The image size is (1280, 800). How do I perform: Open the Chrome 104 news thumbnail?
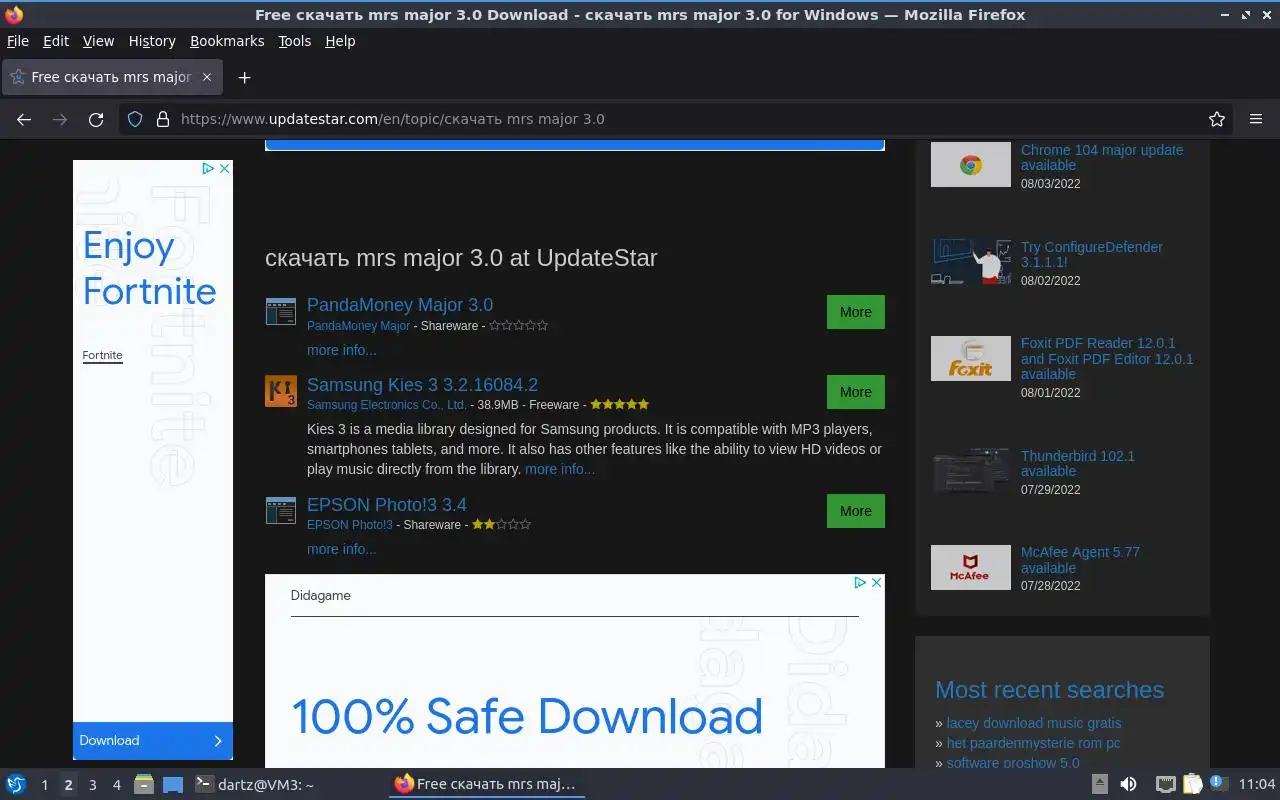(971, 165)
